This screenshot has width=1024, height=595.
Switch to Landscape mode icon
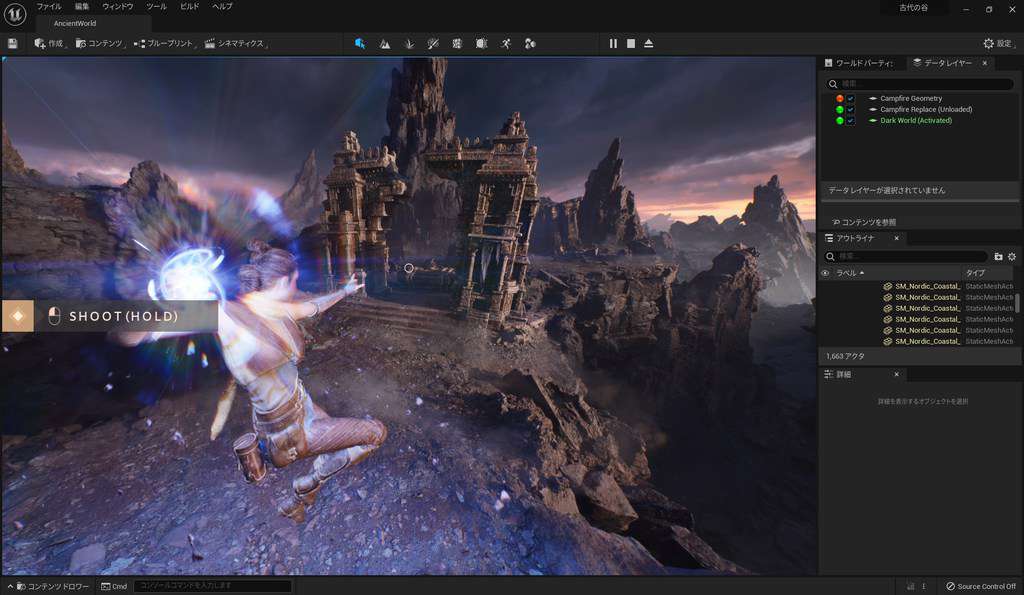[385, 44]
